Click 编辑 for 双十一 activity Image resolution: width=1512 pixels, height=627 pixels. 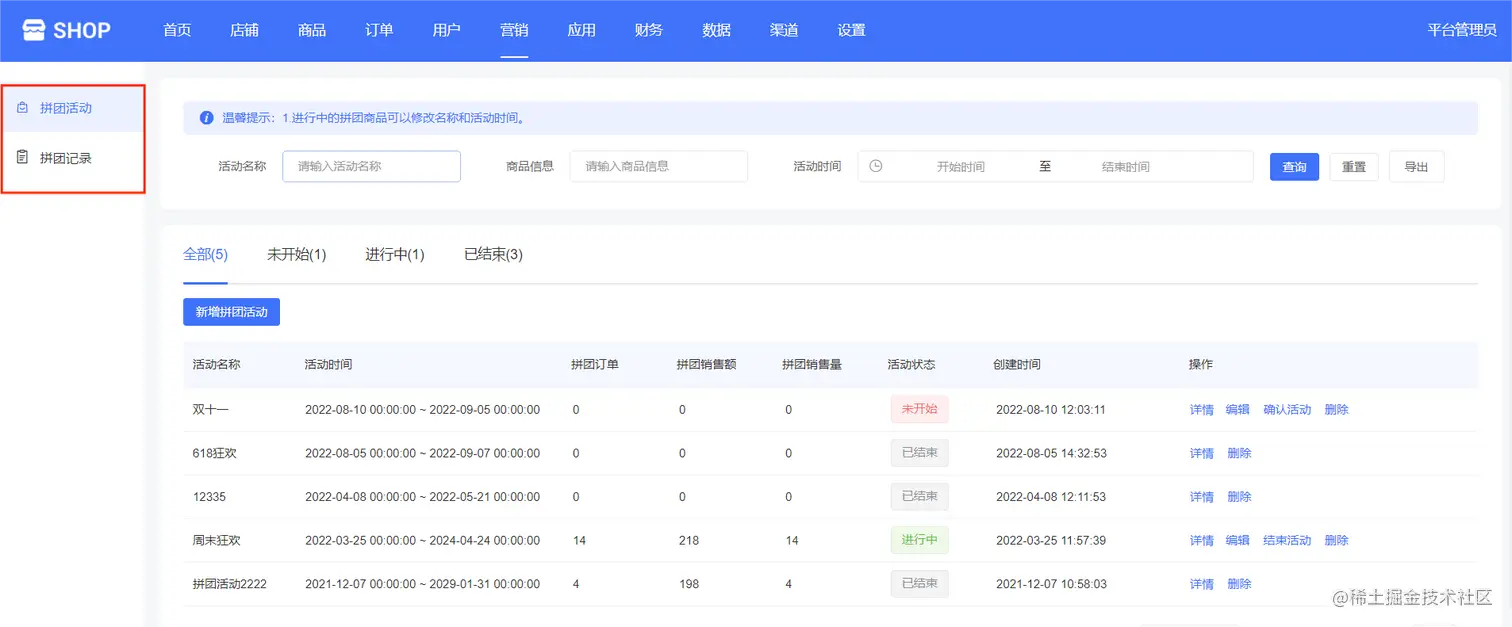pyautogui.click(x=1238, y=410)
